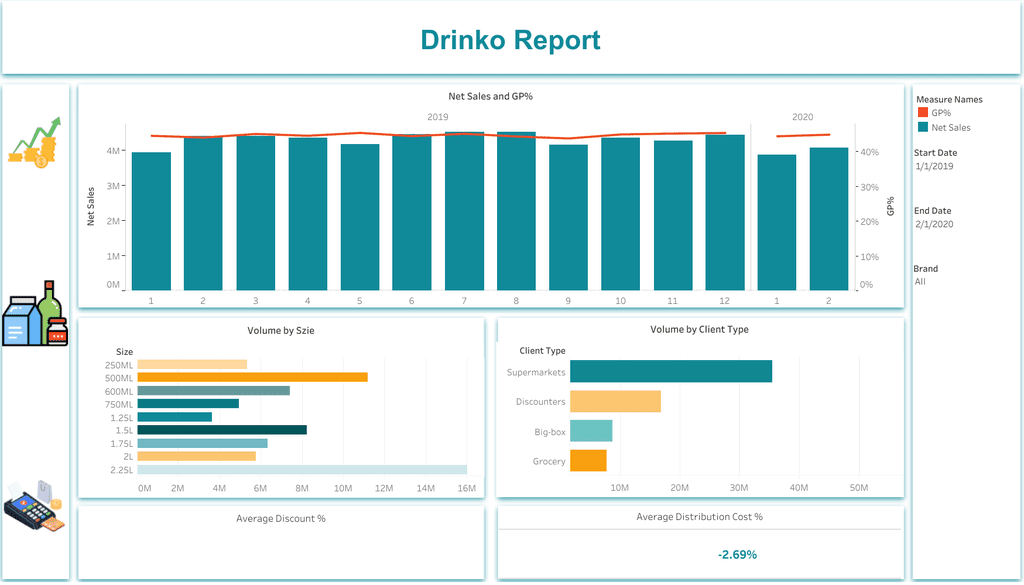Click the 2020 month 2 net sales bar
1024x585 pixels.
click(x=829, y=218)
